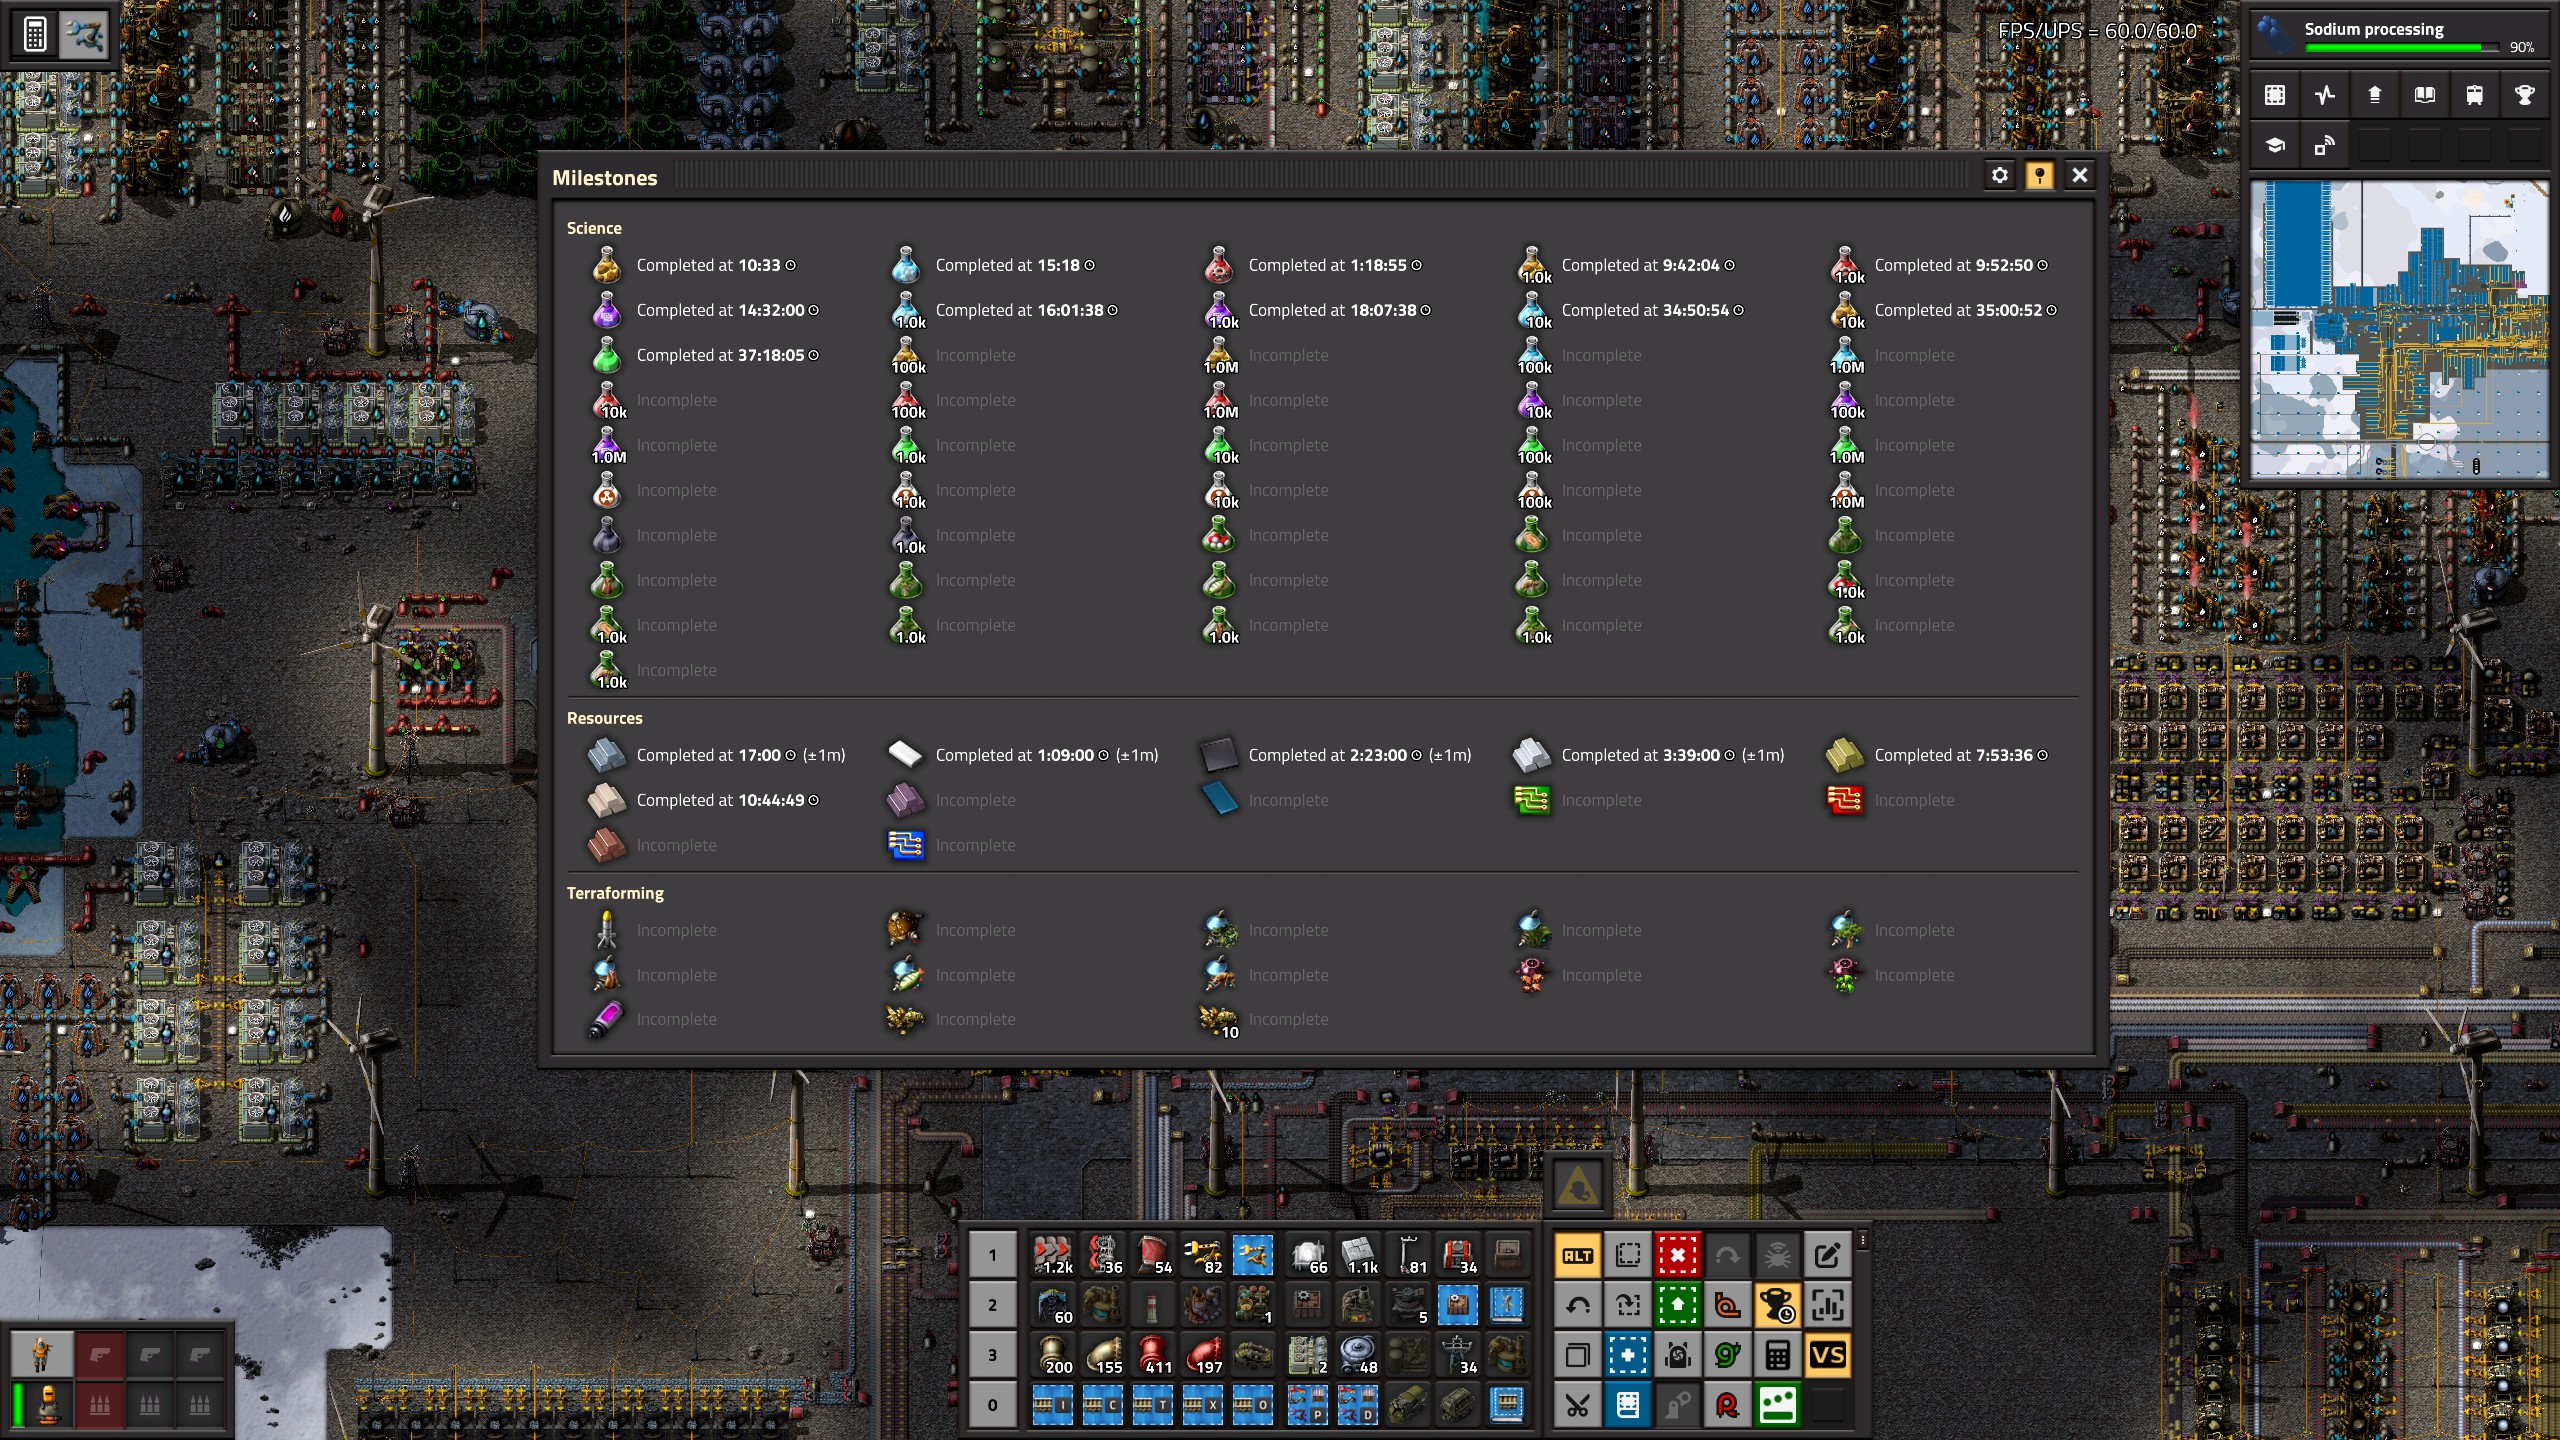Select quickbar row 2 selector
The image size is (2560, 1440).
pos(992,1305)
